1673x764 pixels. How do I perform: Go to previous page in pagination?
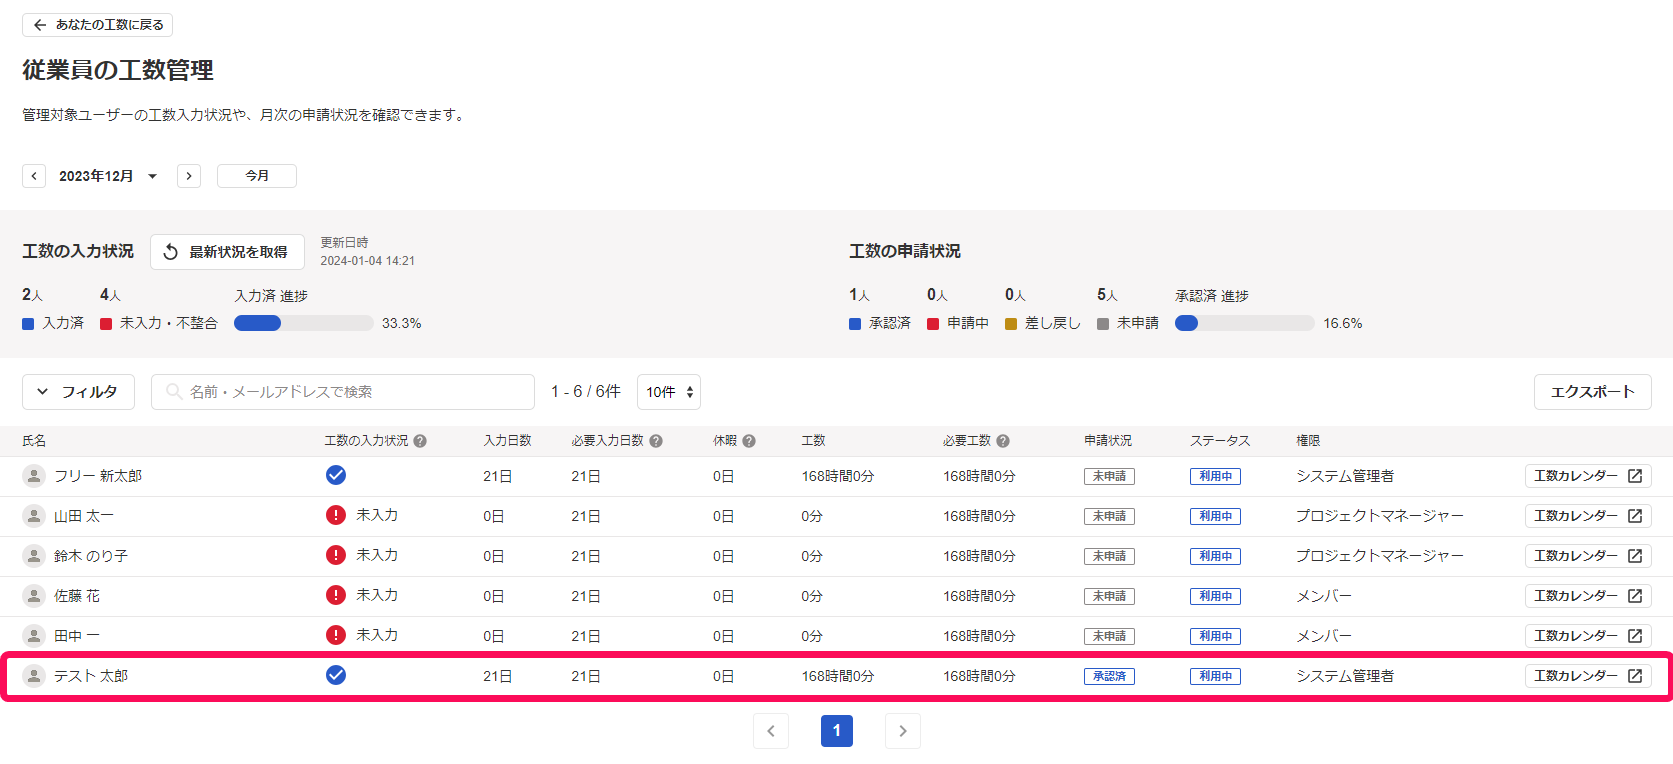tap(771, 731)
